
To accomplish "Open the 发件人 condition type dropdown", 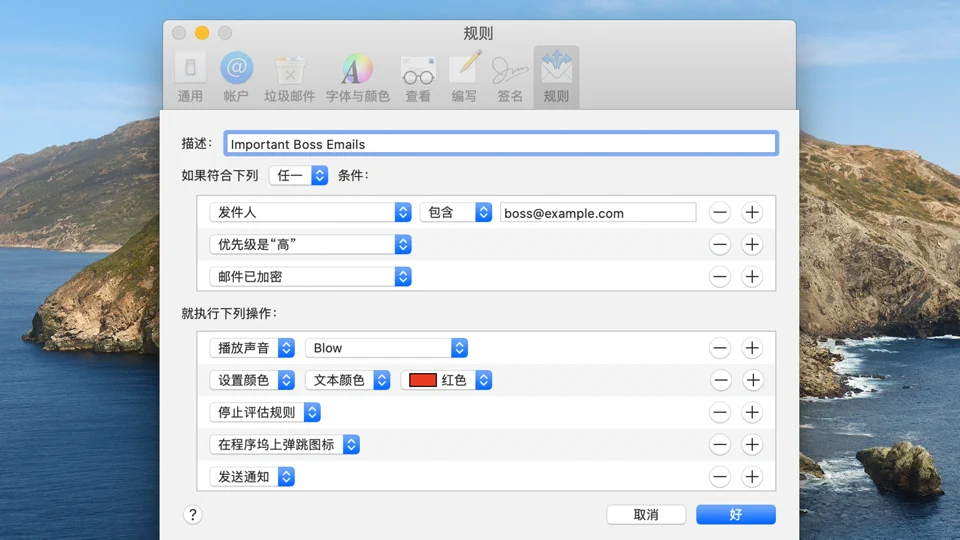I will click(310, 212).
